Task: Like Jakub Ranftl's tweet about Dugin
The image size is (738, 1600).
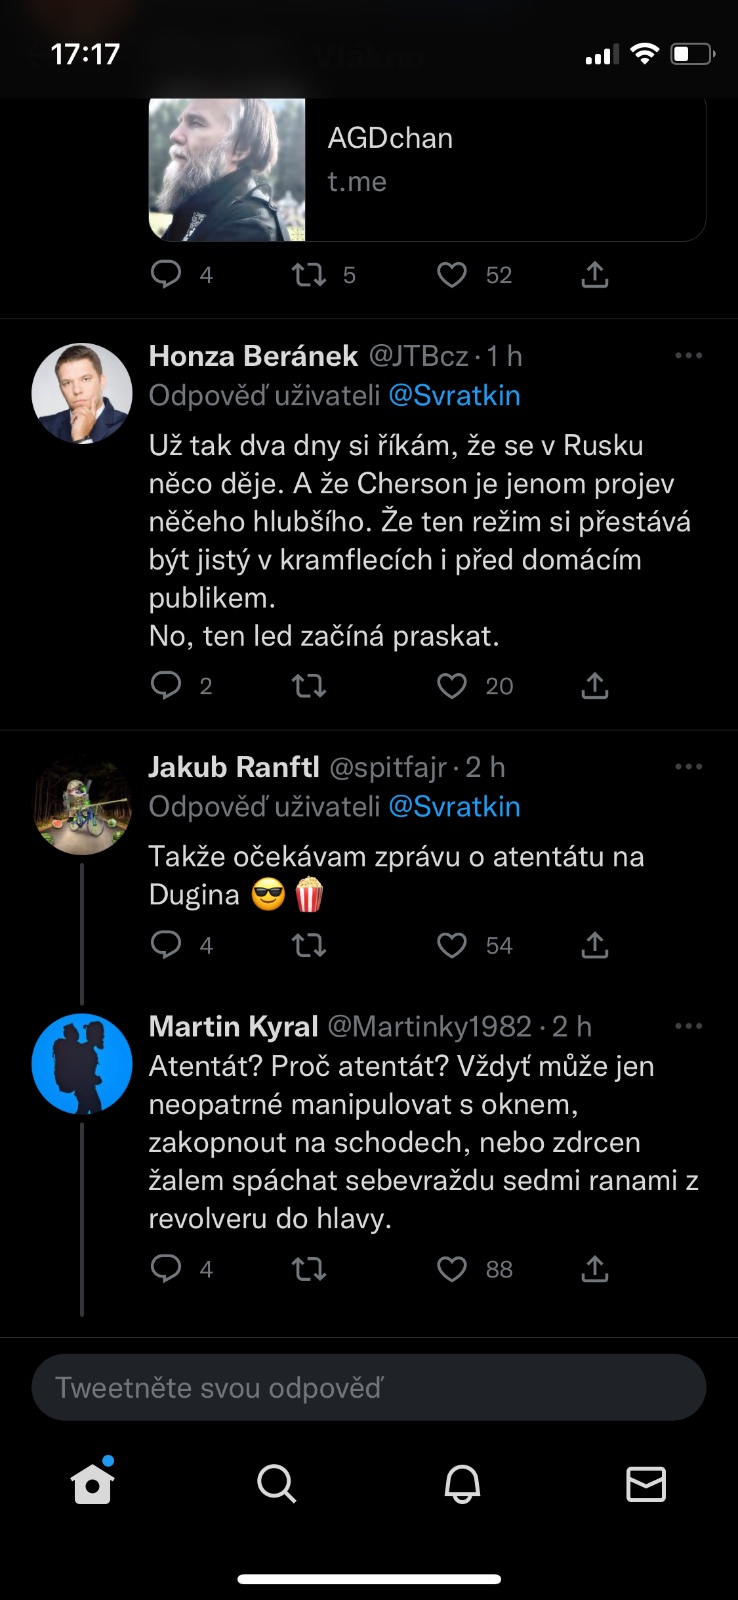Action: (x=453, y=945)
